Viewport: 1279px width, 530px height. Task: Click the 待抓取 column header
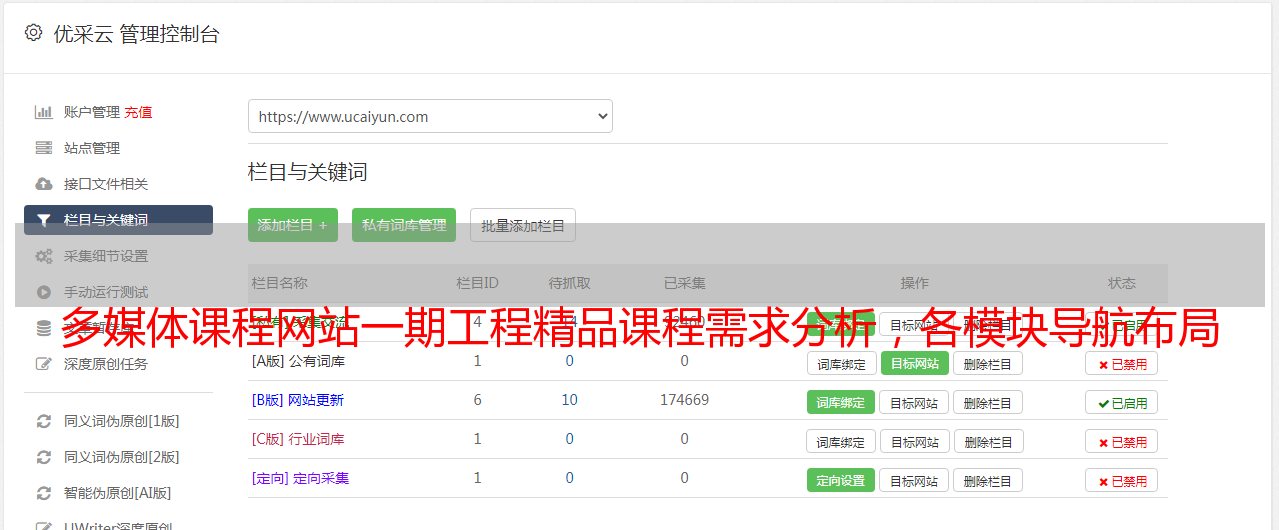[x=569, y=283]
